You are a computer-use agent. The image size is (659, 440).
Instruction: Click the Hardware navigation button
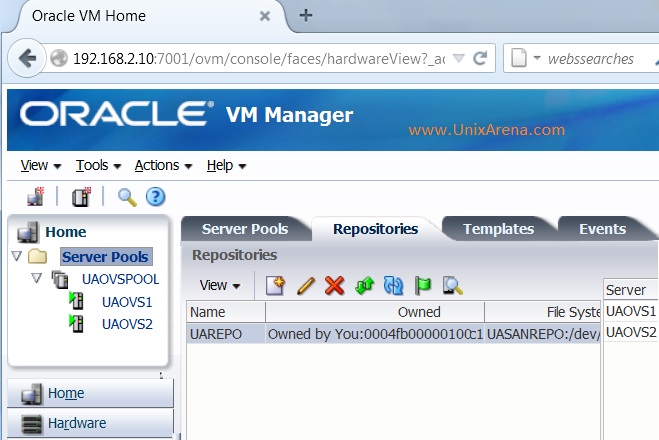[90, 424]
